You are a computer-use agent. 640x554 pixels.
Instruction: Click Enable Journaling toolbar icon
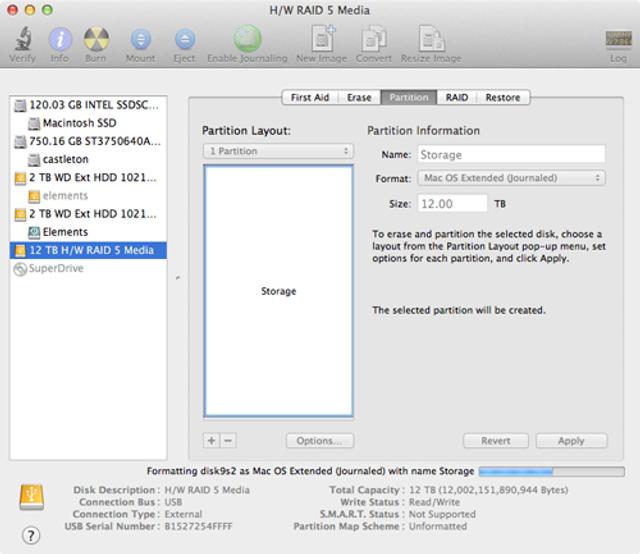(x=247, y=41)
